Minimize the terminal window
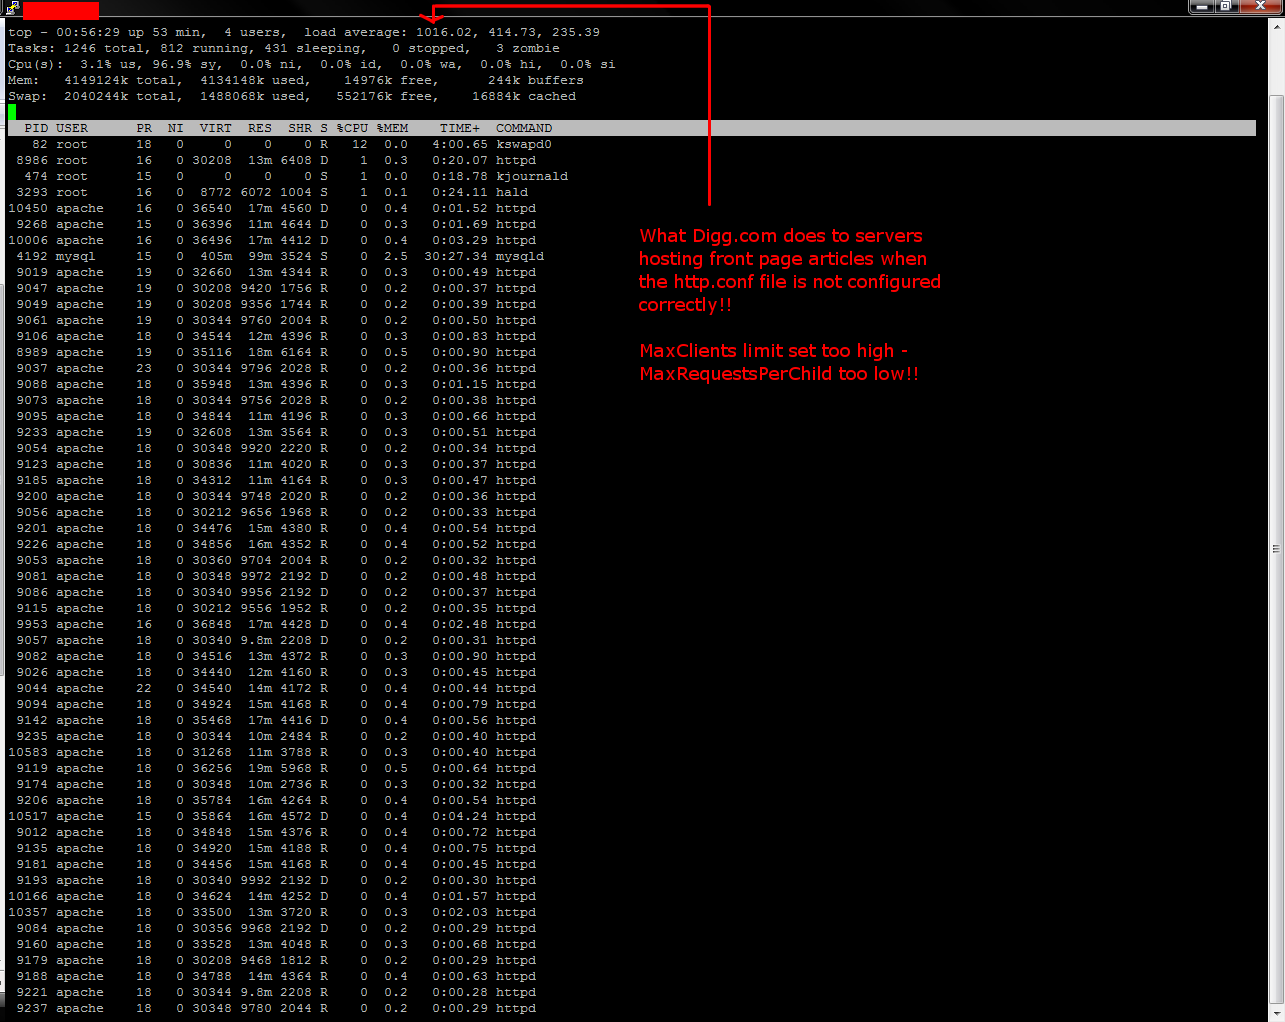Screen dimensions: 1285x1022 pyautogui.click(x=1202, y=6)
